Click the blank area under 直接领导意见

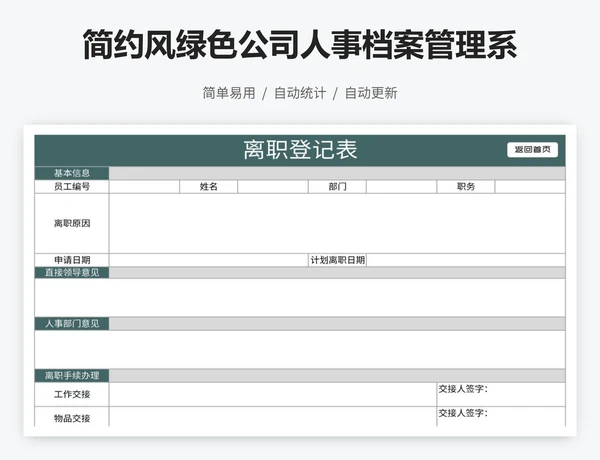(300, 297)
